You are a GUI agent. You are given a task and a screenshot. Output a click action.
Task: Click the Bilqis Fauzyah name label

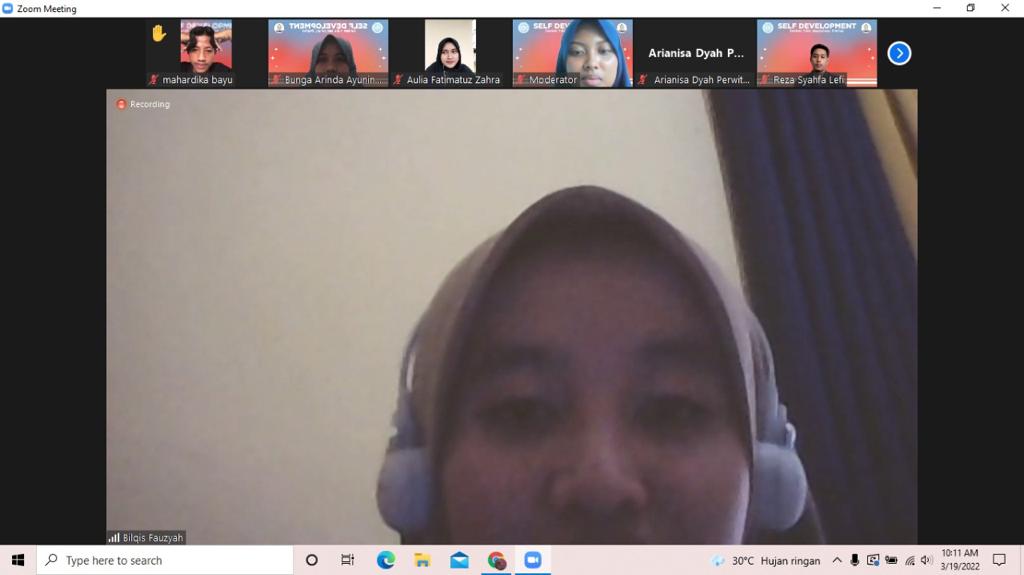point(153,538)
